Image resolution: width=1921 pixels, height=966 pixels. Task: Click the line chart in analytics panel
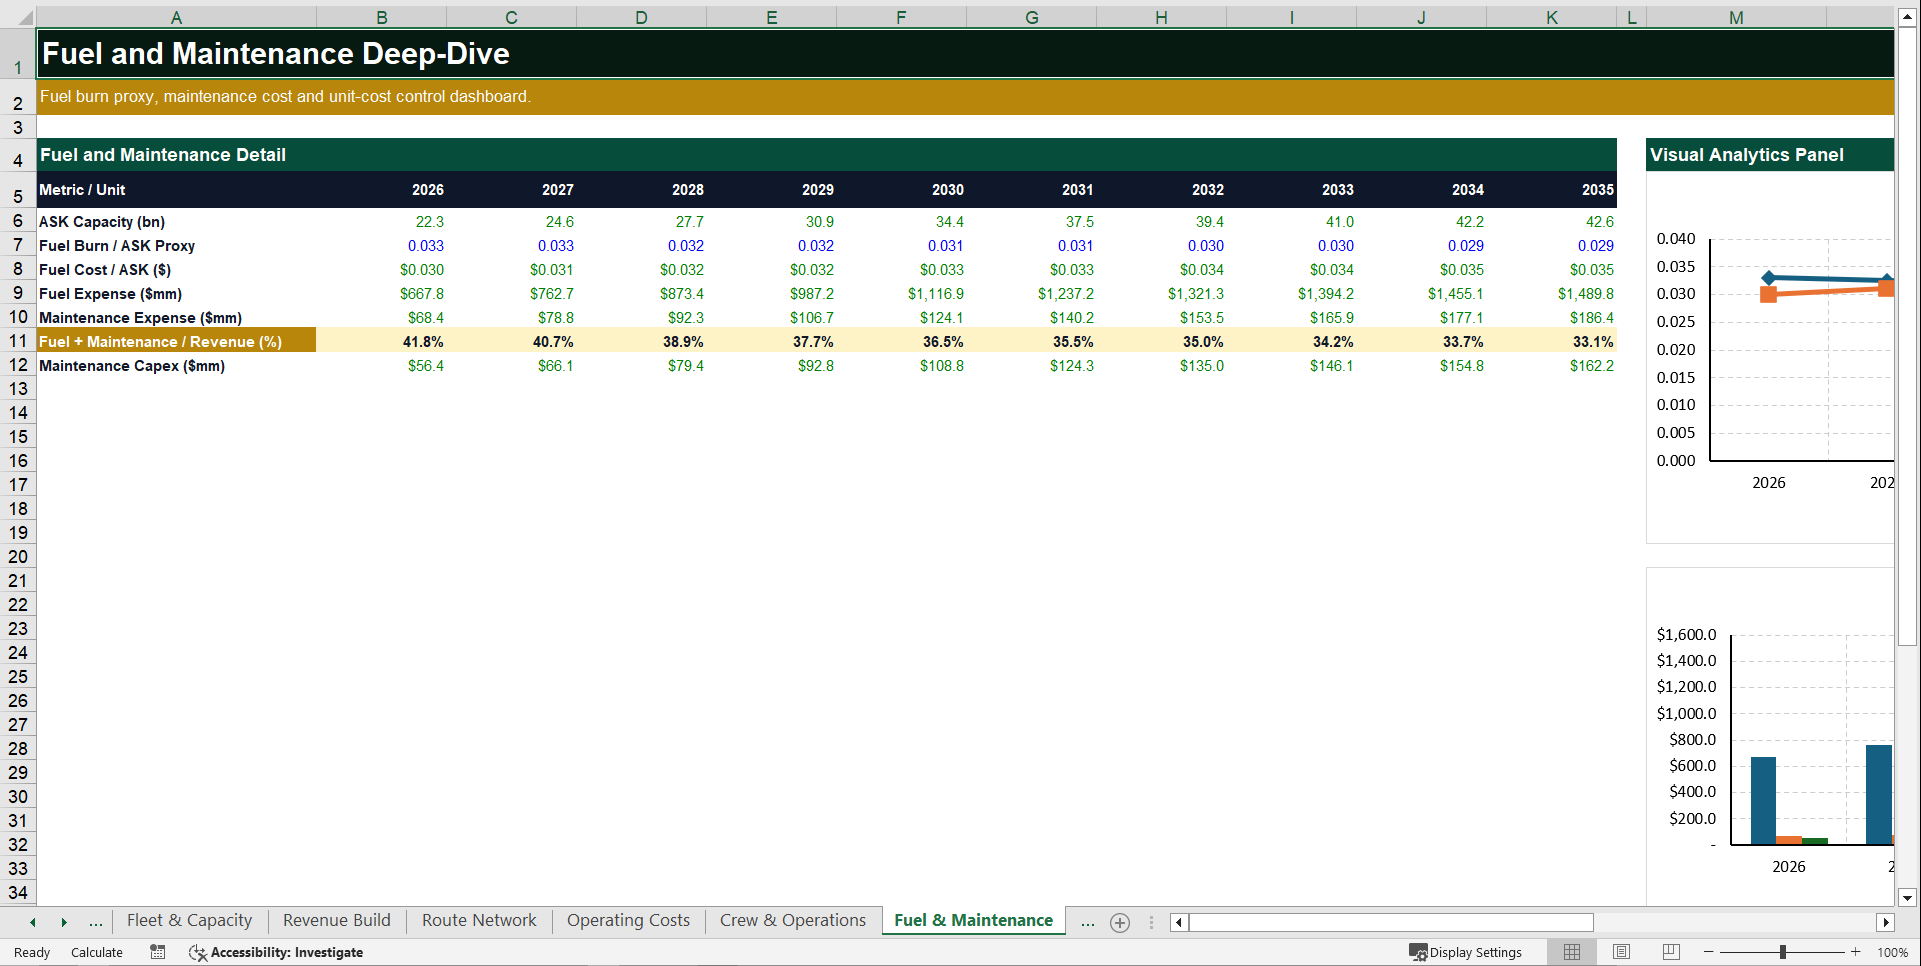click(1770, 360)
